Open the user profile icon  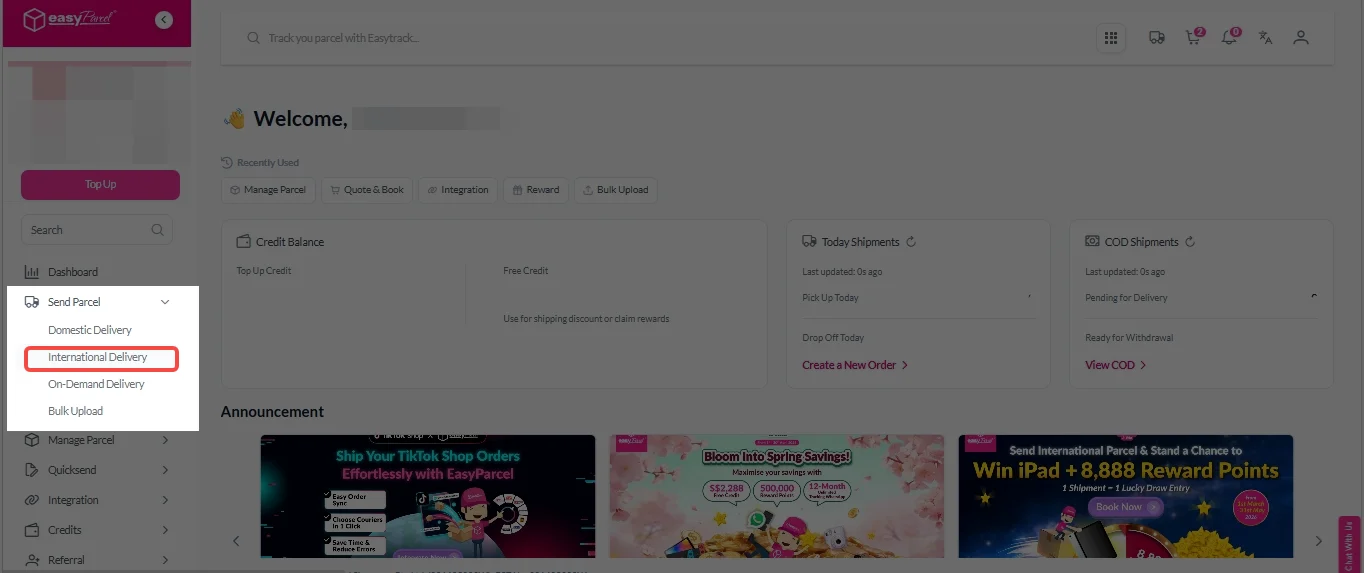(x=1301, y=38)
